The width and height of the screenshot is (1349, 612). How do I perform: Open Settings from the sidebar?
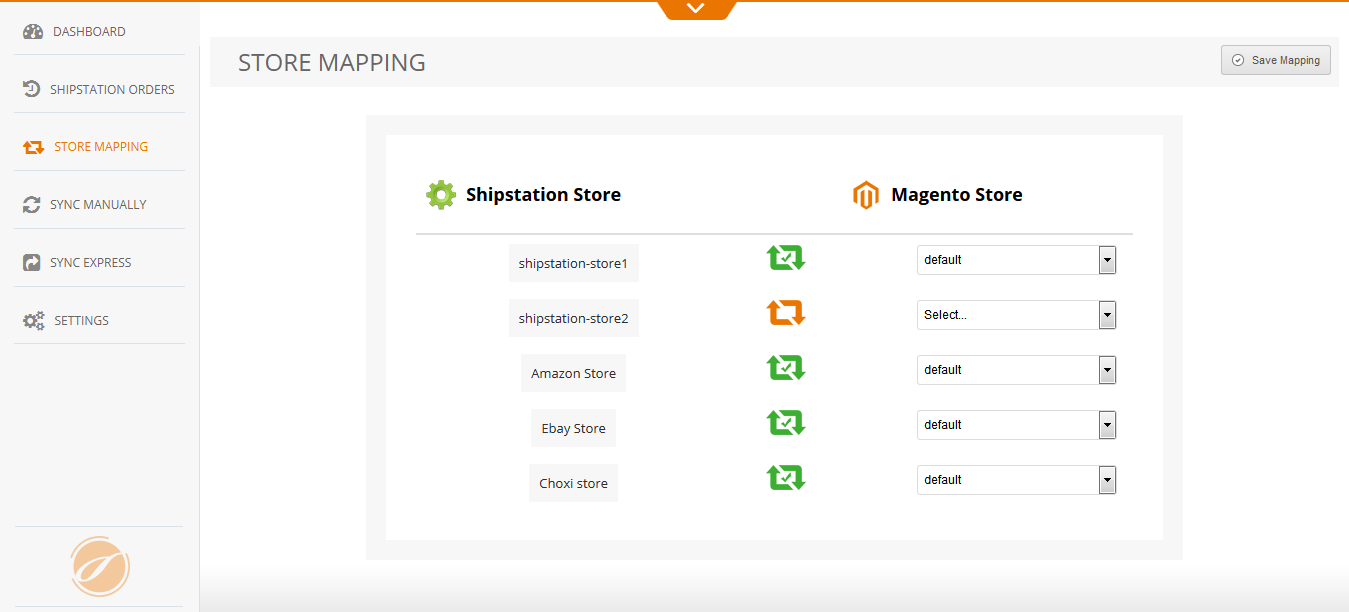[x=81, y=321]
